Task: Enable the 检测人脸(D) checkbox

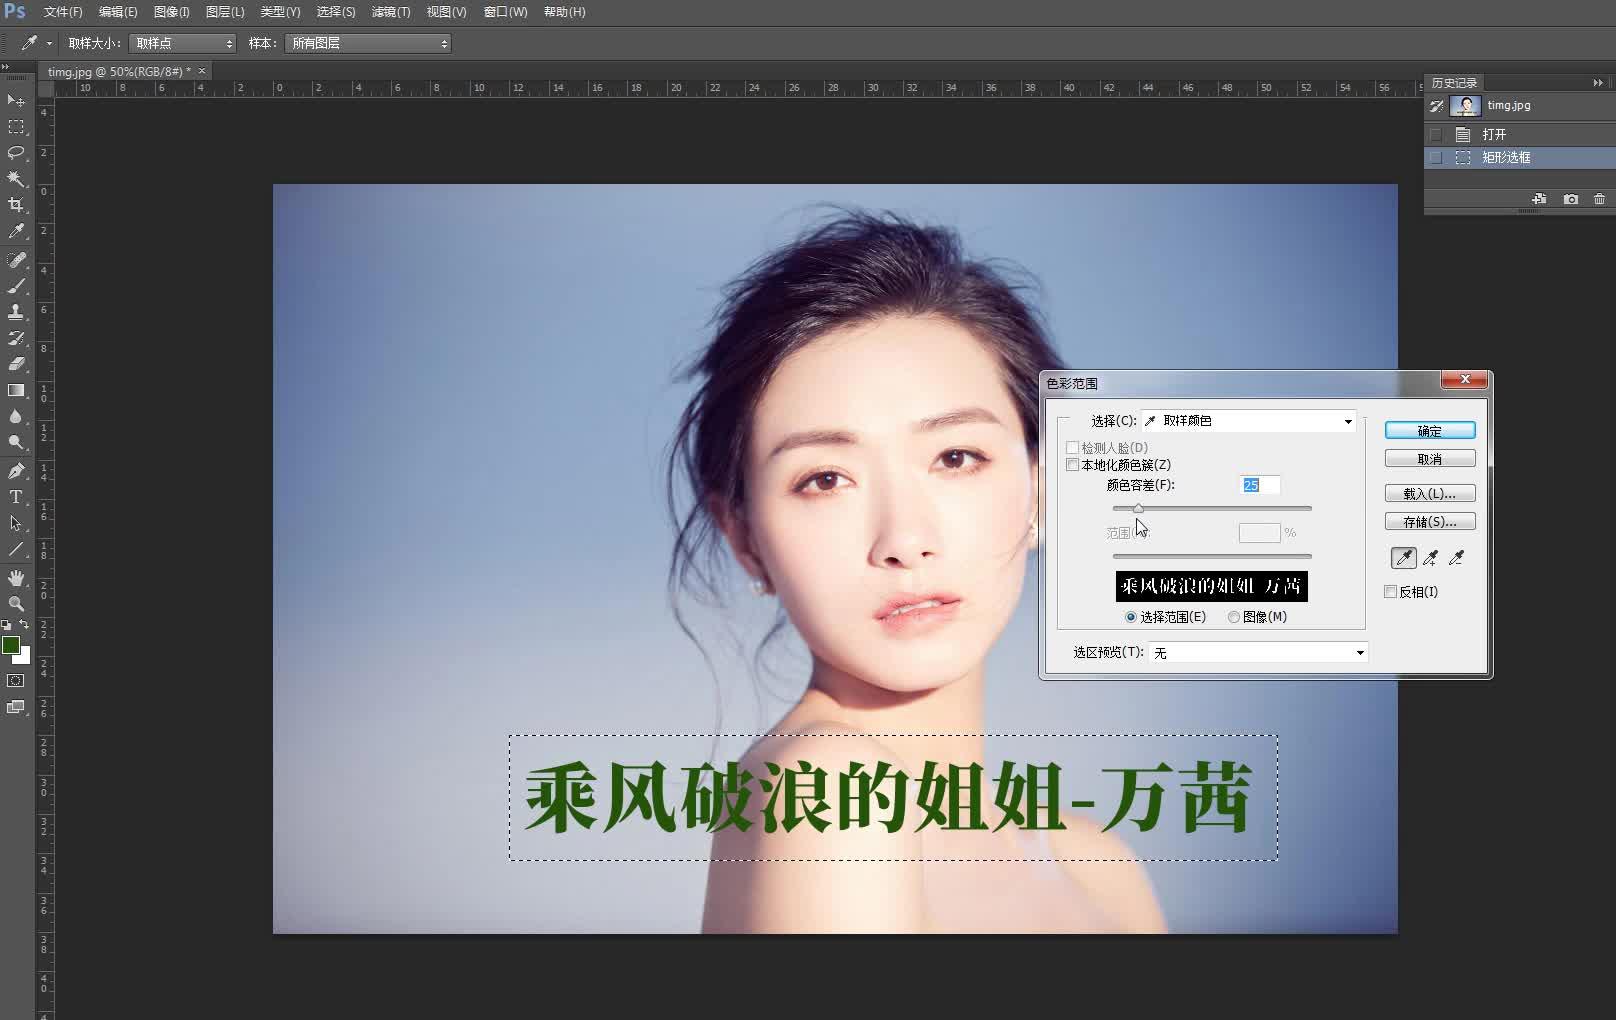Action: tap(1072, 447)
